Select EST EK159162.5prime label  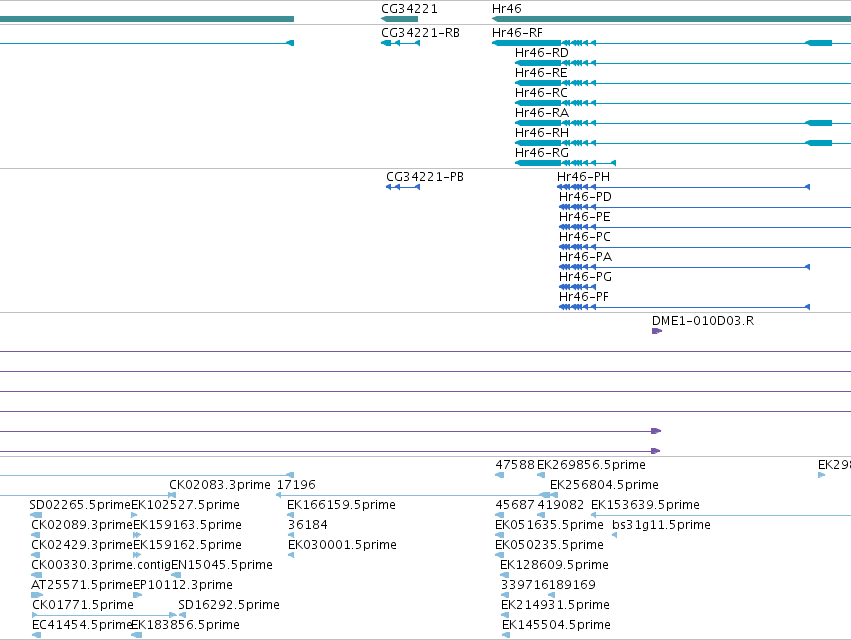pyautogui.click(x=187, y=545)
